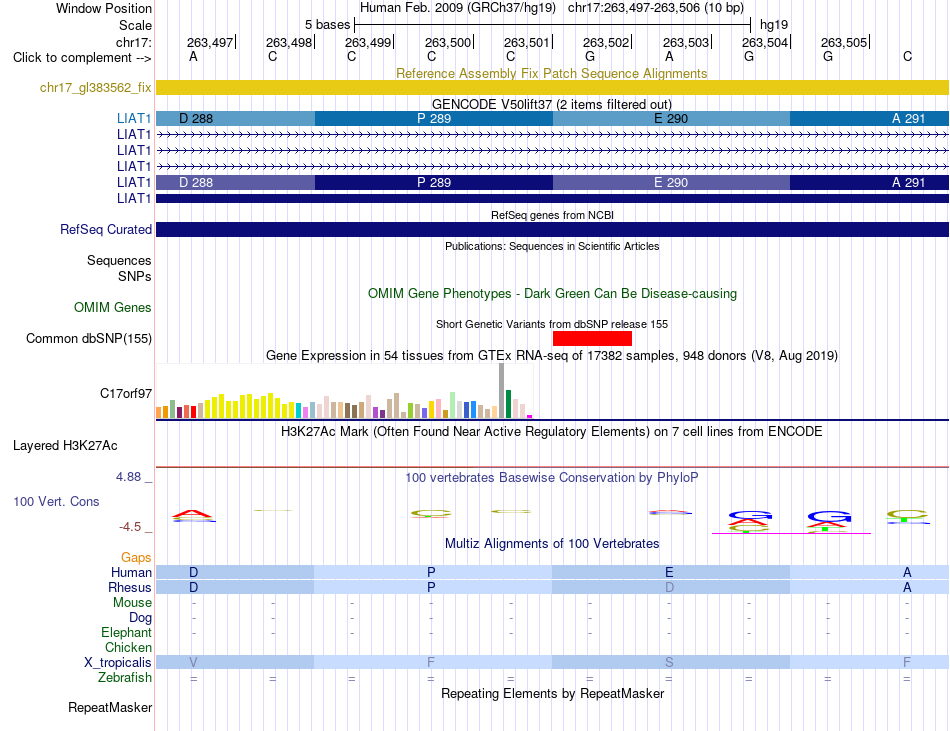Click the C17orf97 expression label
This screenshot has width=950, height=731.
coord(126,394)
